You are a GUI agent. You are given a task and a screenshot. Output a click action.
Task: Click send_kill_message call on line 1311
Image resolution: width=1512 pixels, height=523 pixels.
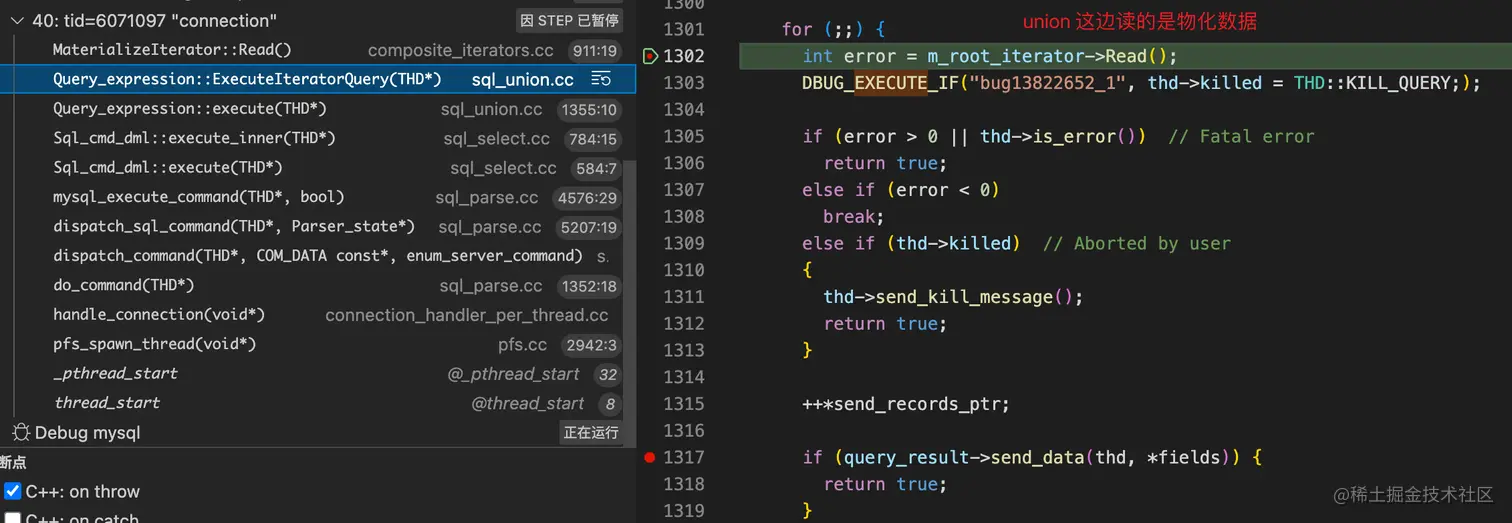click(964, 297)
